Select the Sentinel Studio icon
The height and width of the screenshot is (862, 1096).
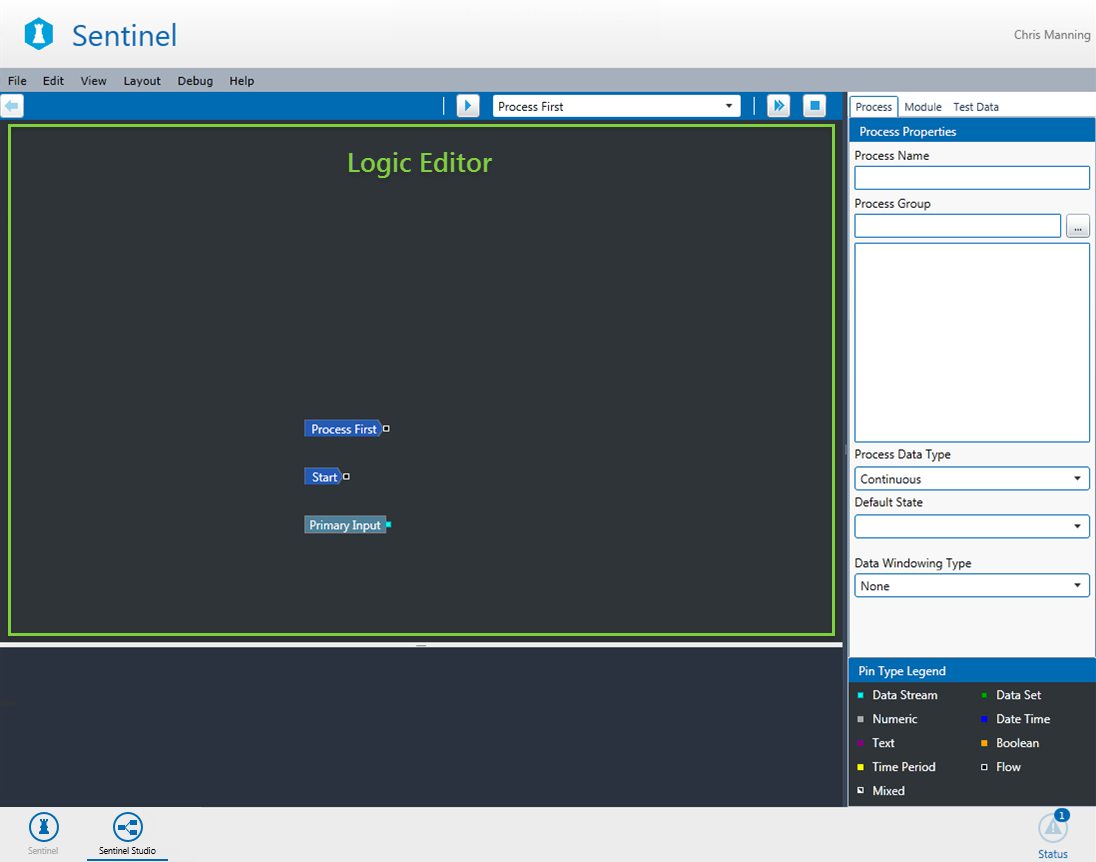tap(127, 827)
